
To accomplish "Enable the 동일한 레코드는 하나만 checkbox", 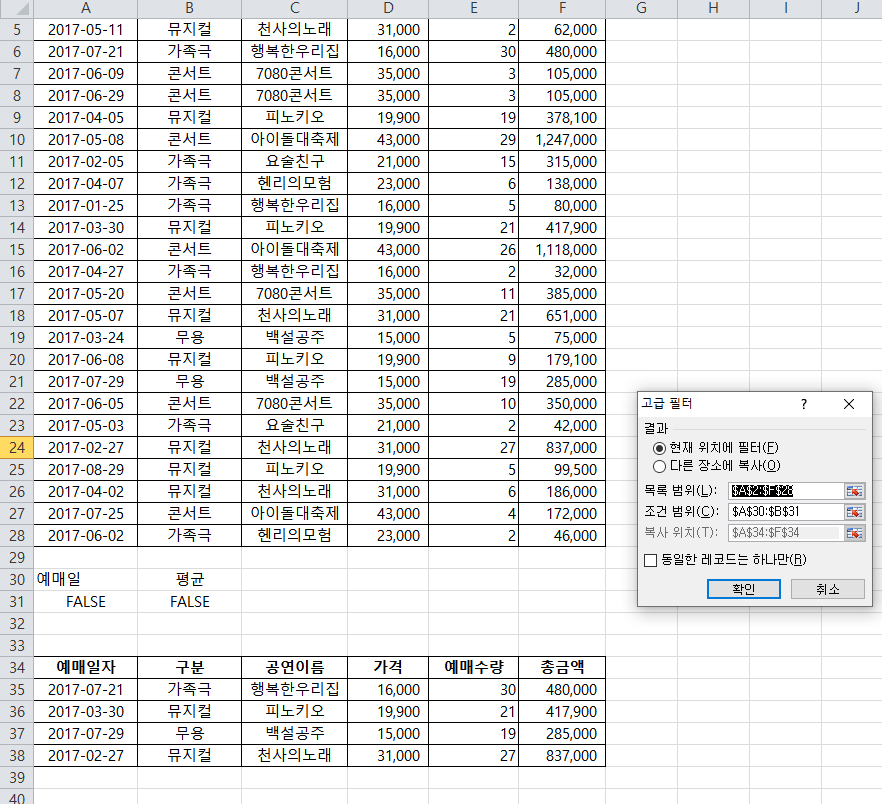I will pyautogui.click(x=651, y=560).
